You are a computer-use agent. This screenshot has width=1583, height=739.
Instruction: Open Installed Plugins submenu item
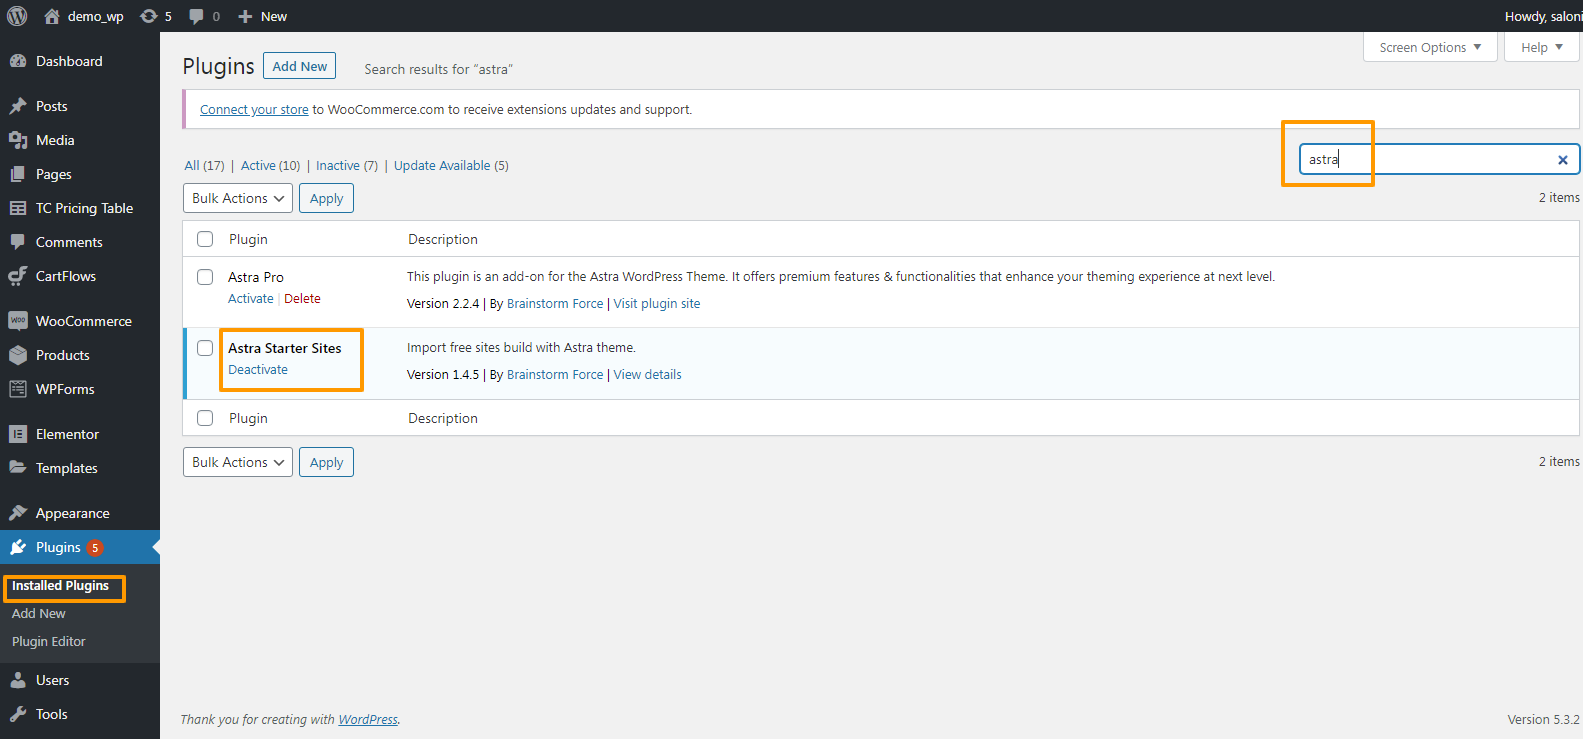click(x=60, y=586)
